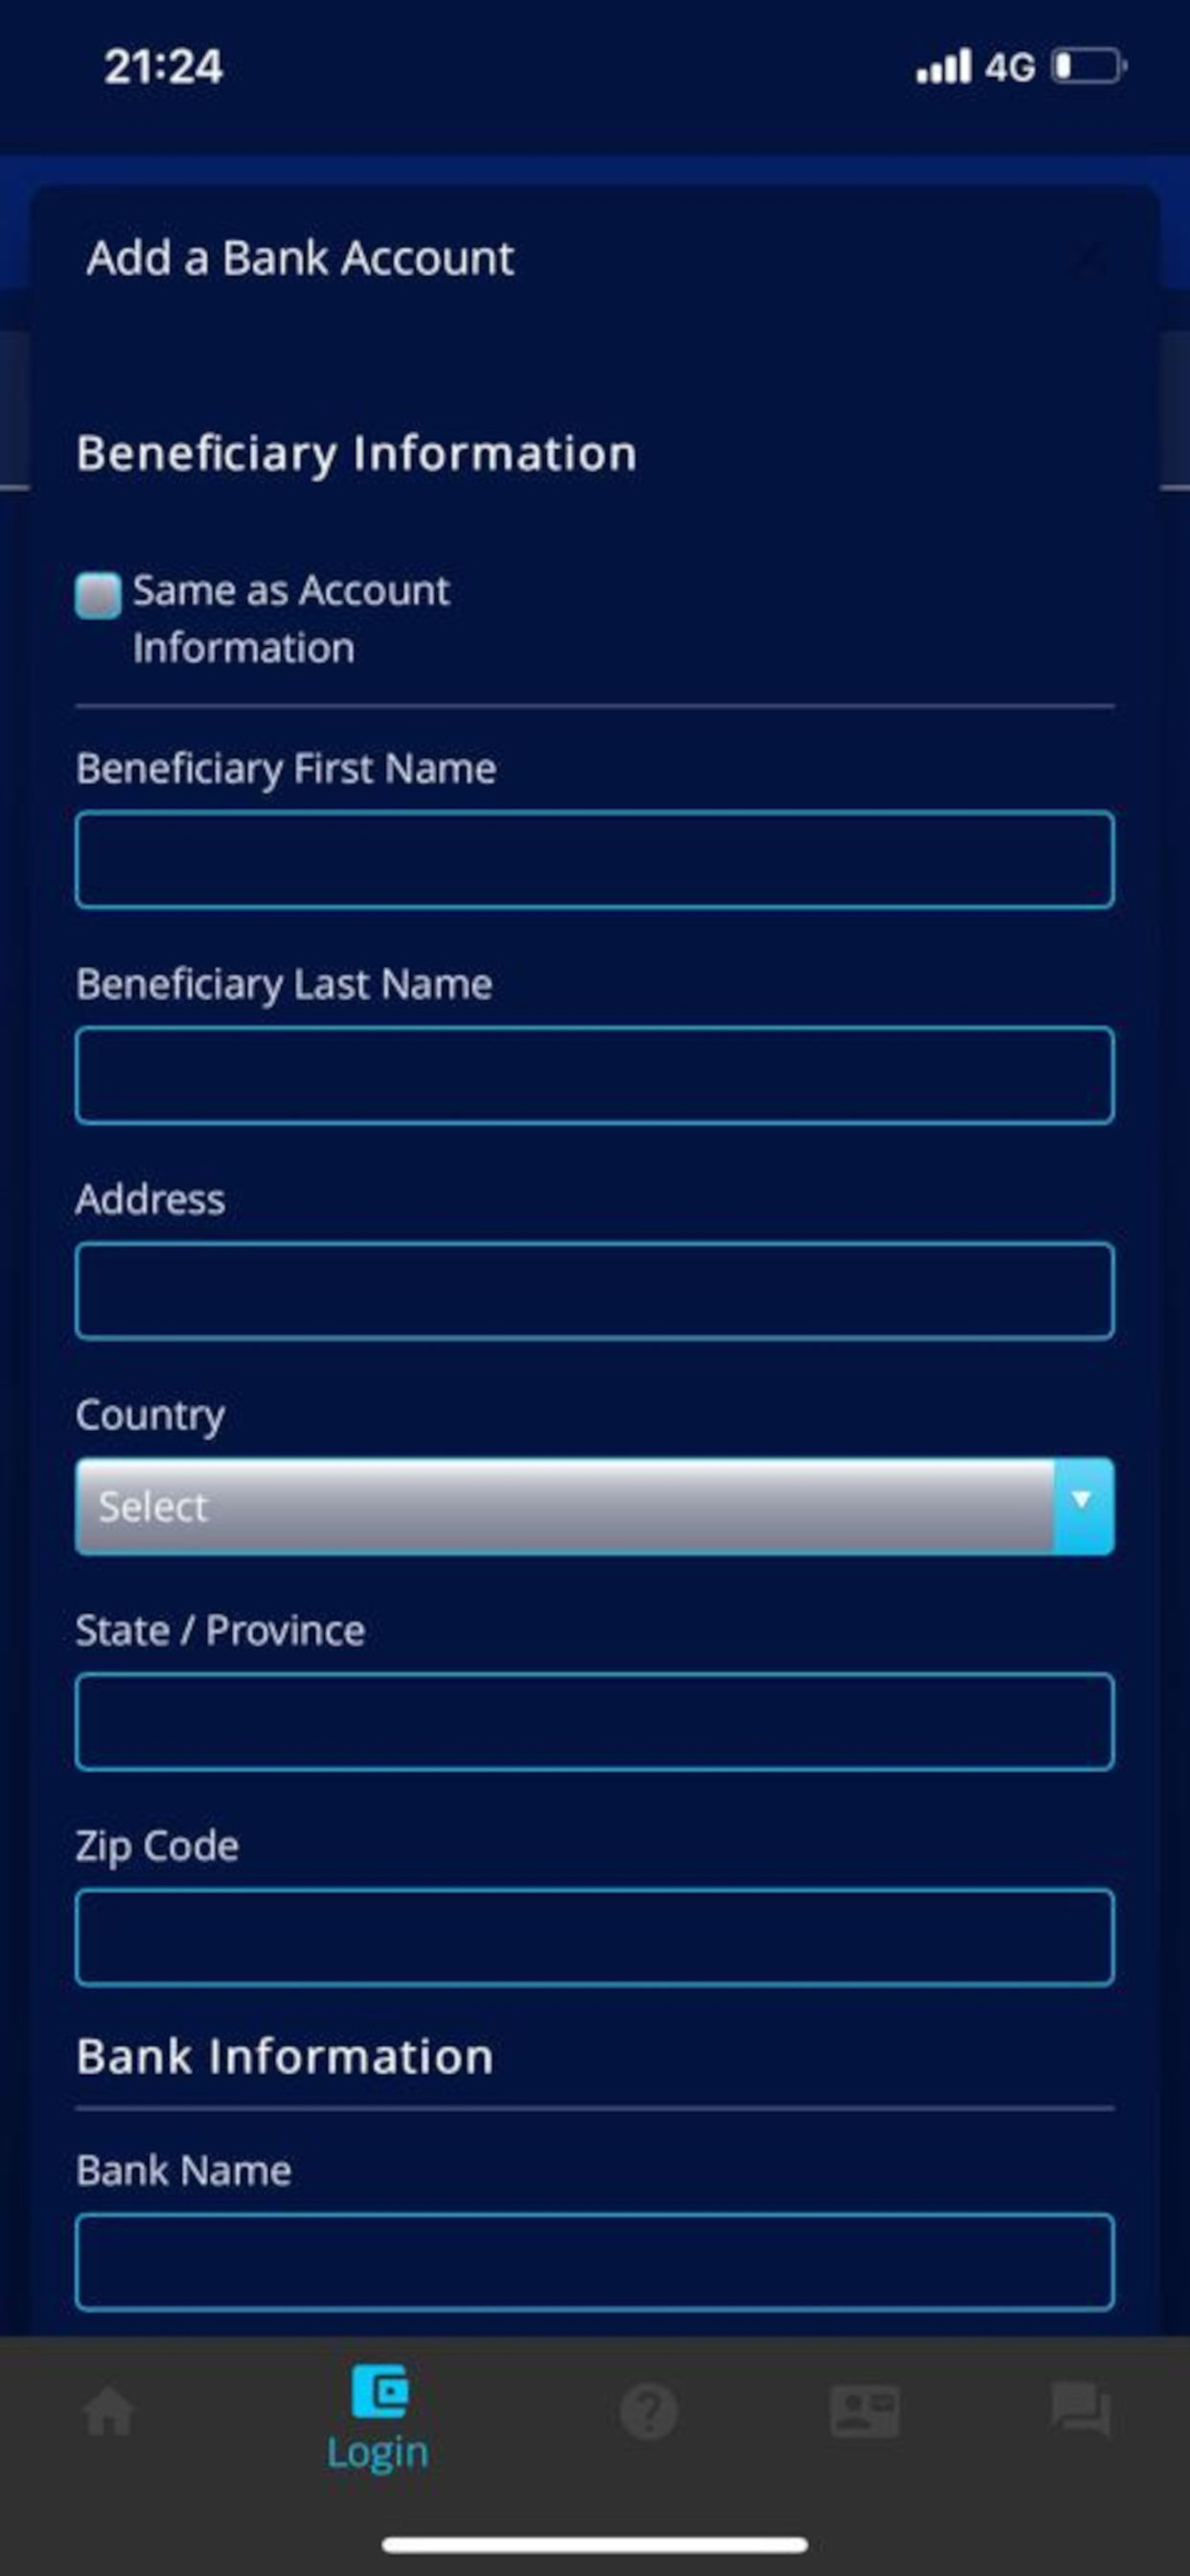
Task: Focus the Zip Code input field
Action: click(594, 1937)
